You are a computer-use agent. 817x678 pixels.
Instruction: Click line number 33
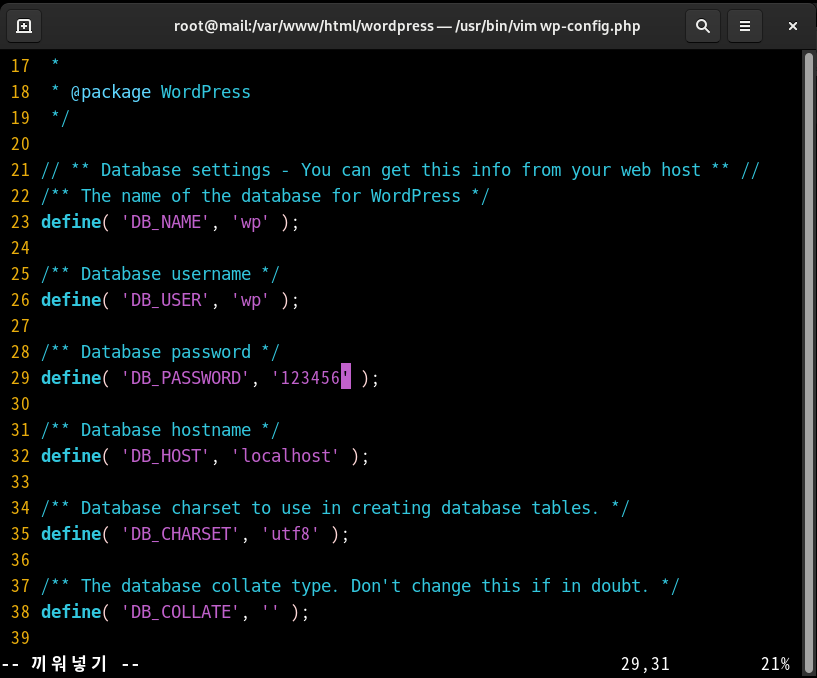point(20,483)
